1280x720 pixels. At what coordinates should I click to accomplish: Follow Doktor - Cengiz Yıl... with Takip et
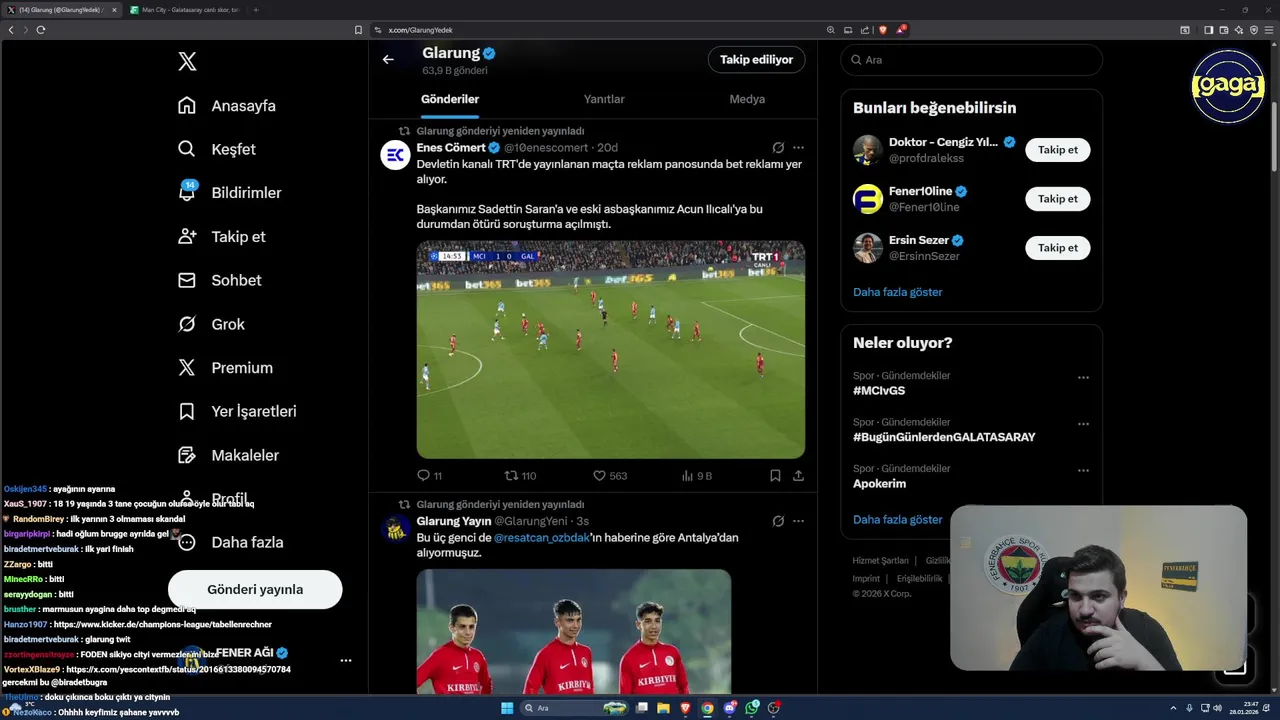click(x=1057, y=150)
